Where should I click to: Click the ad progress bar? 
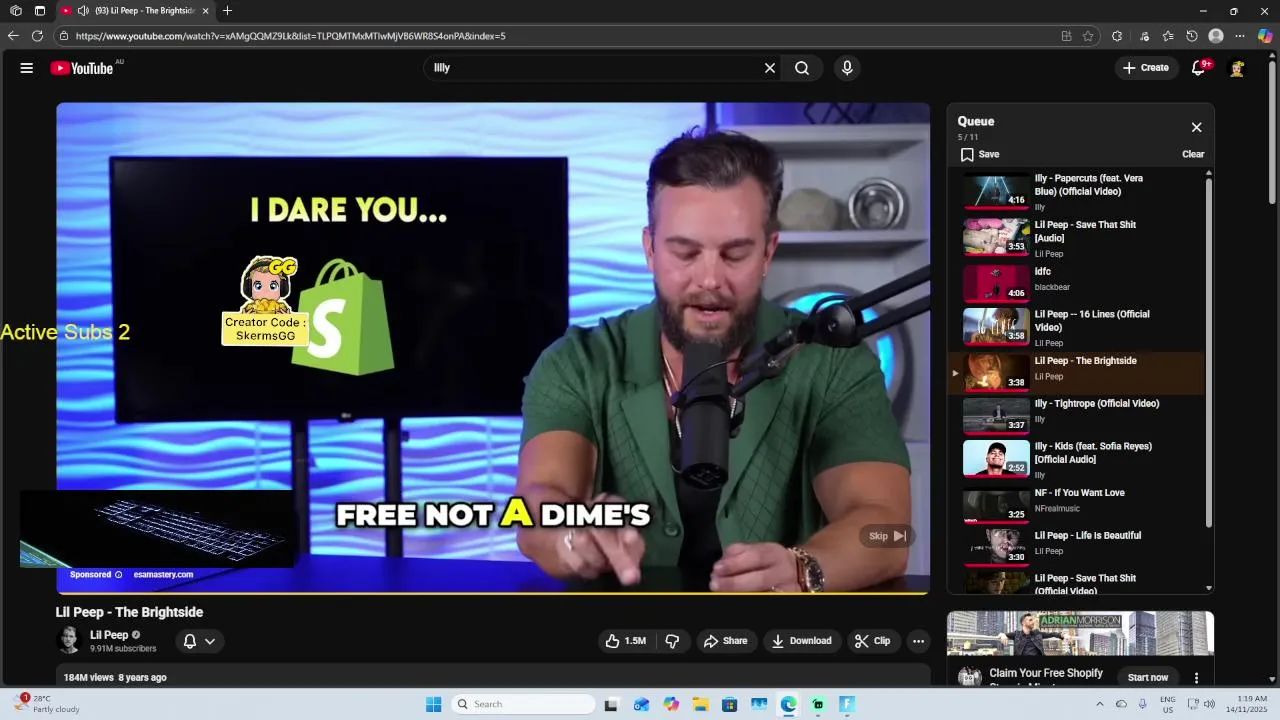[493, 593]
